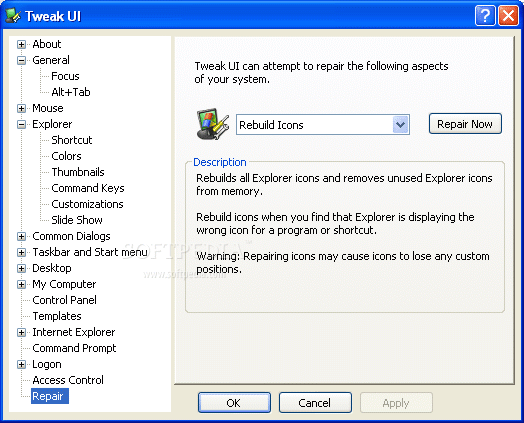Expand the Mouse tree node
The width and height of the screenshot is (524, 423).
(x=21, y=108)
